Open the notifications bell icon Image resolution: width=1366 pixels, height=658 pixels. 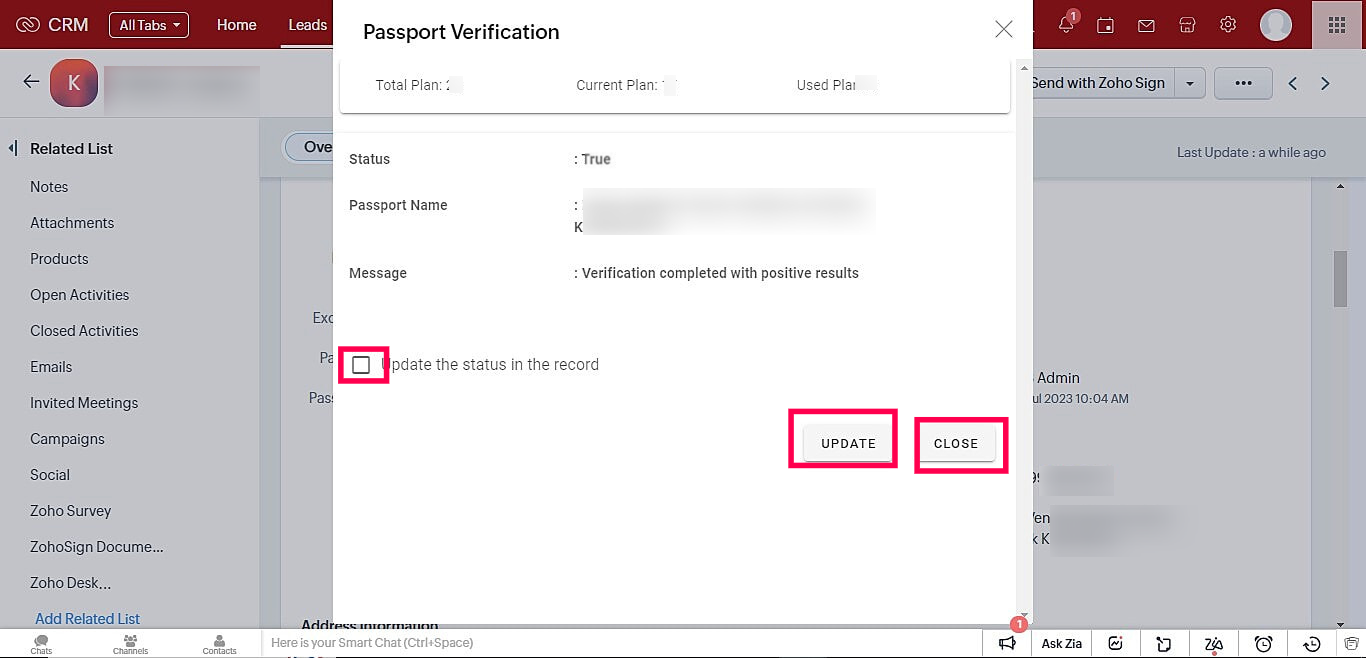(1067, 24)
